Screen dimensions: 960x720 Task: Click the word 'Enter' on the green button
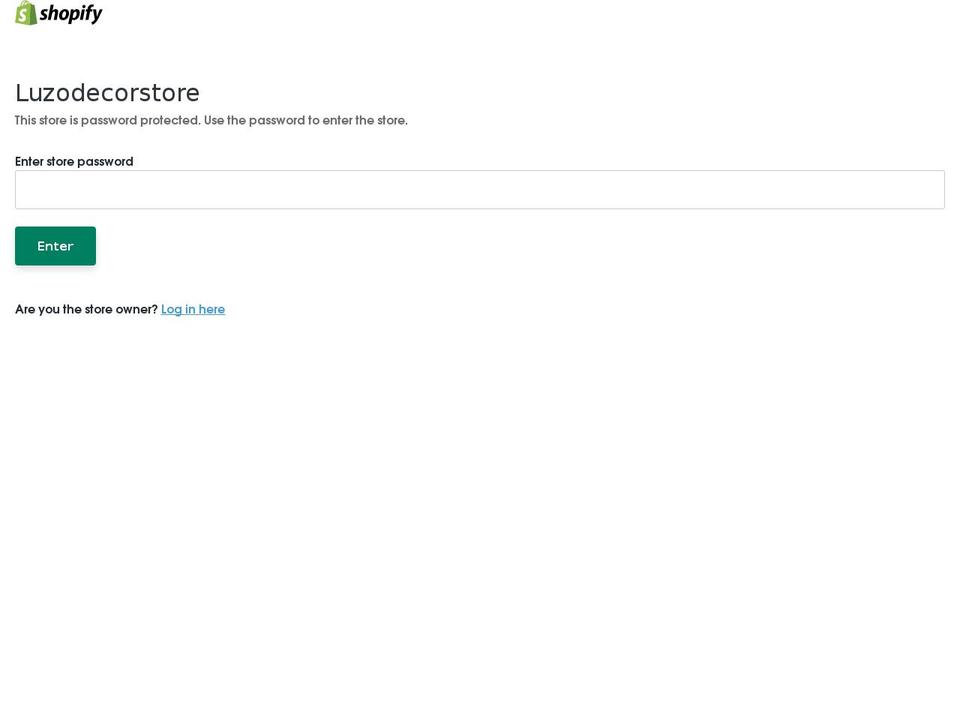coord(55,246)
